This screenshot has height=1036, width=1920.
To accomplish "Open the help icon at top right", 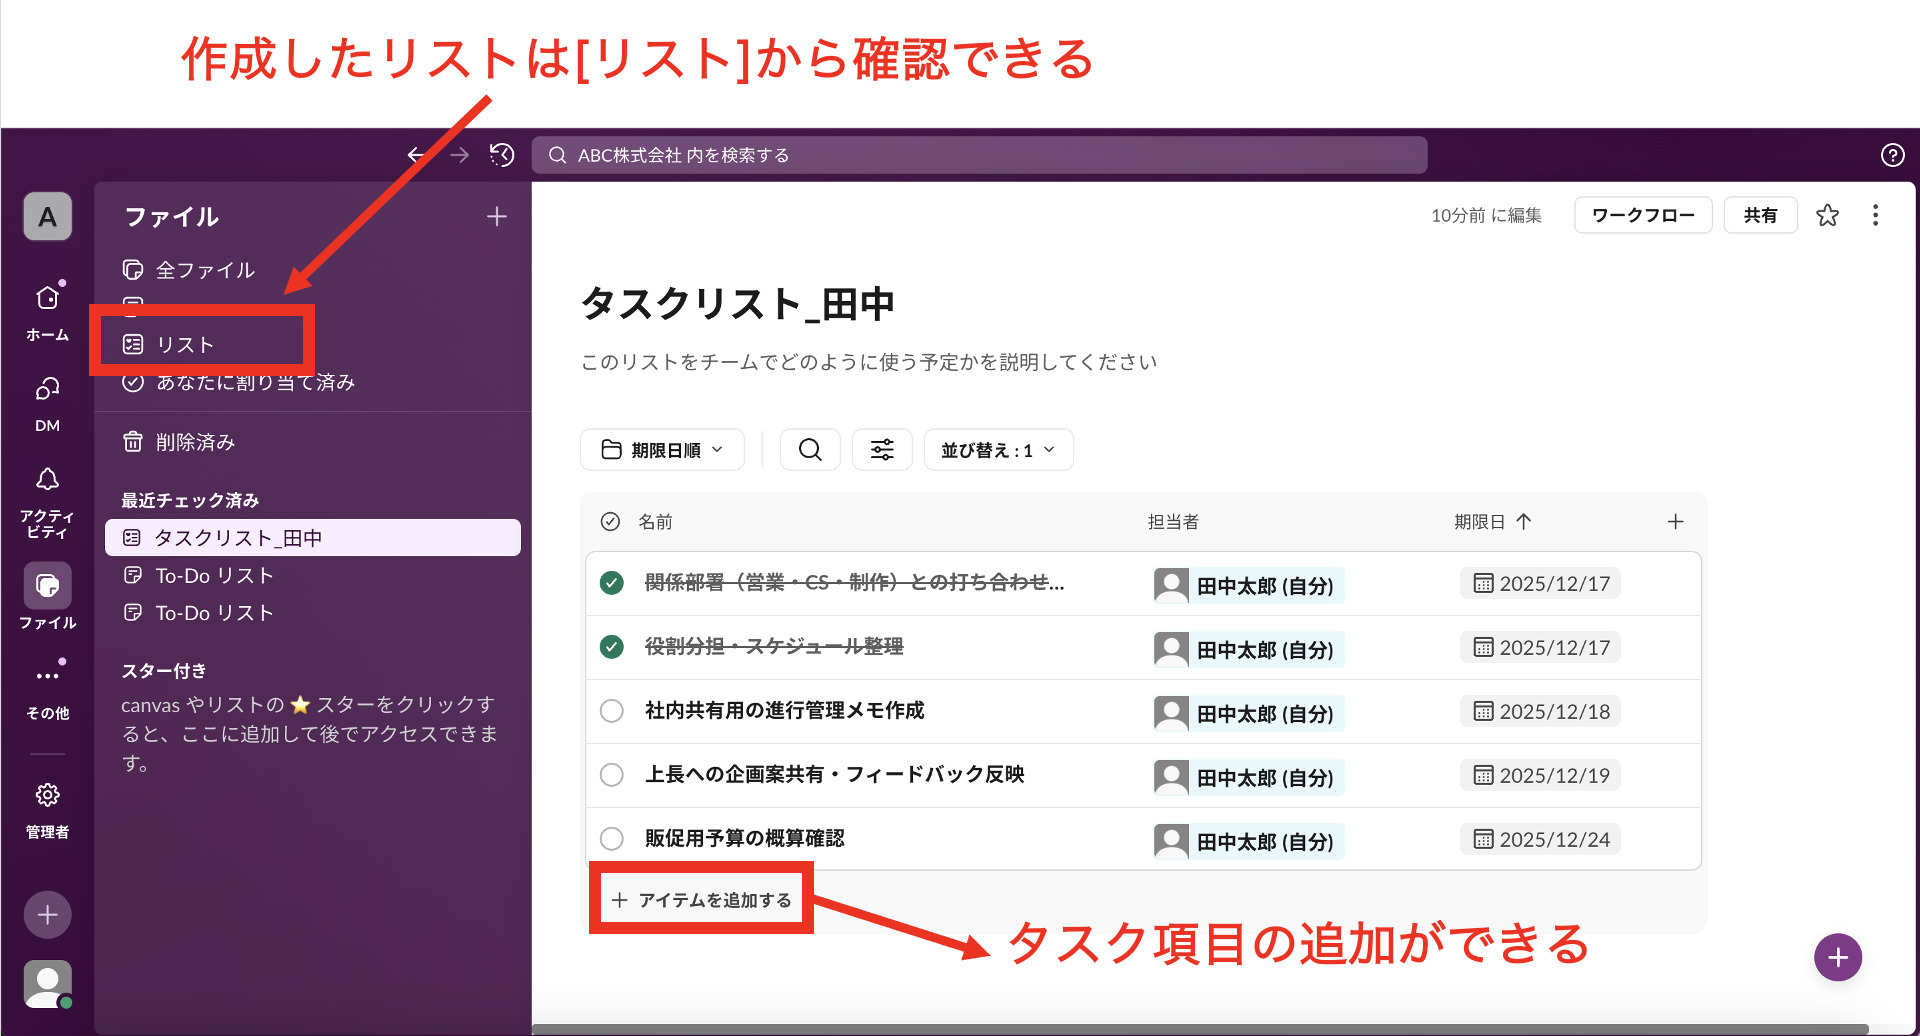I will coord(1892,155).
